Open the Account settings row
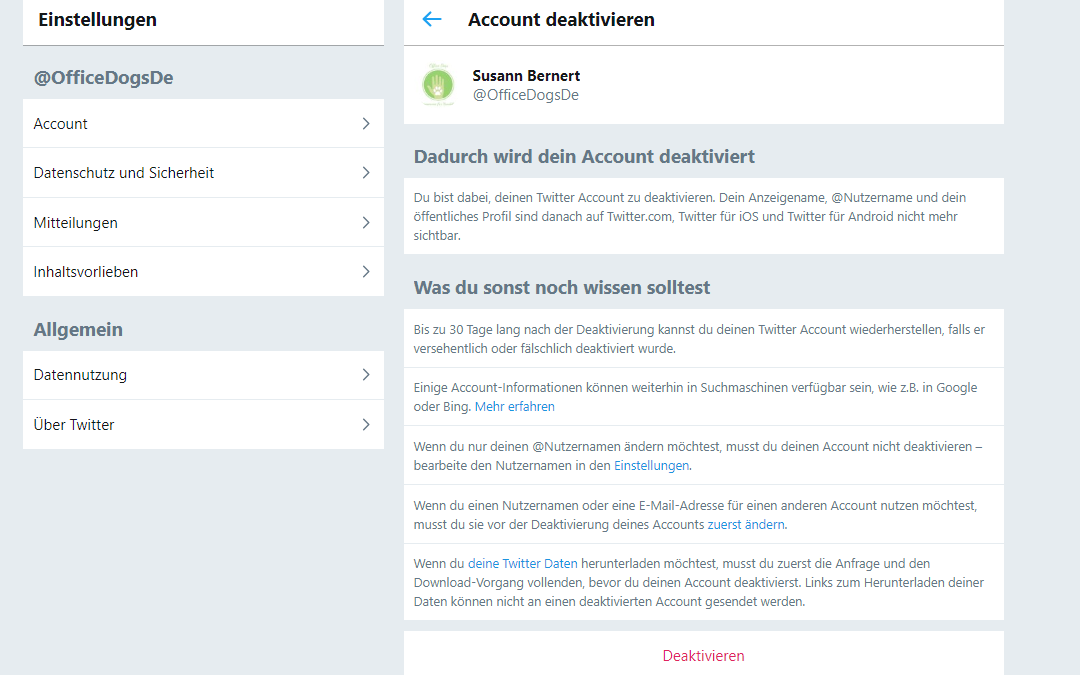Image resolution: width=1080 pixels, height=675 pixels. click(x=203, y=124)
